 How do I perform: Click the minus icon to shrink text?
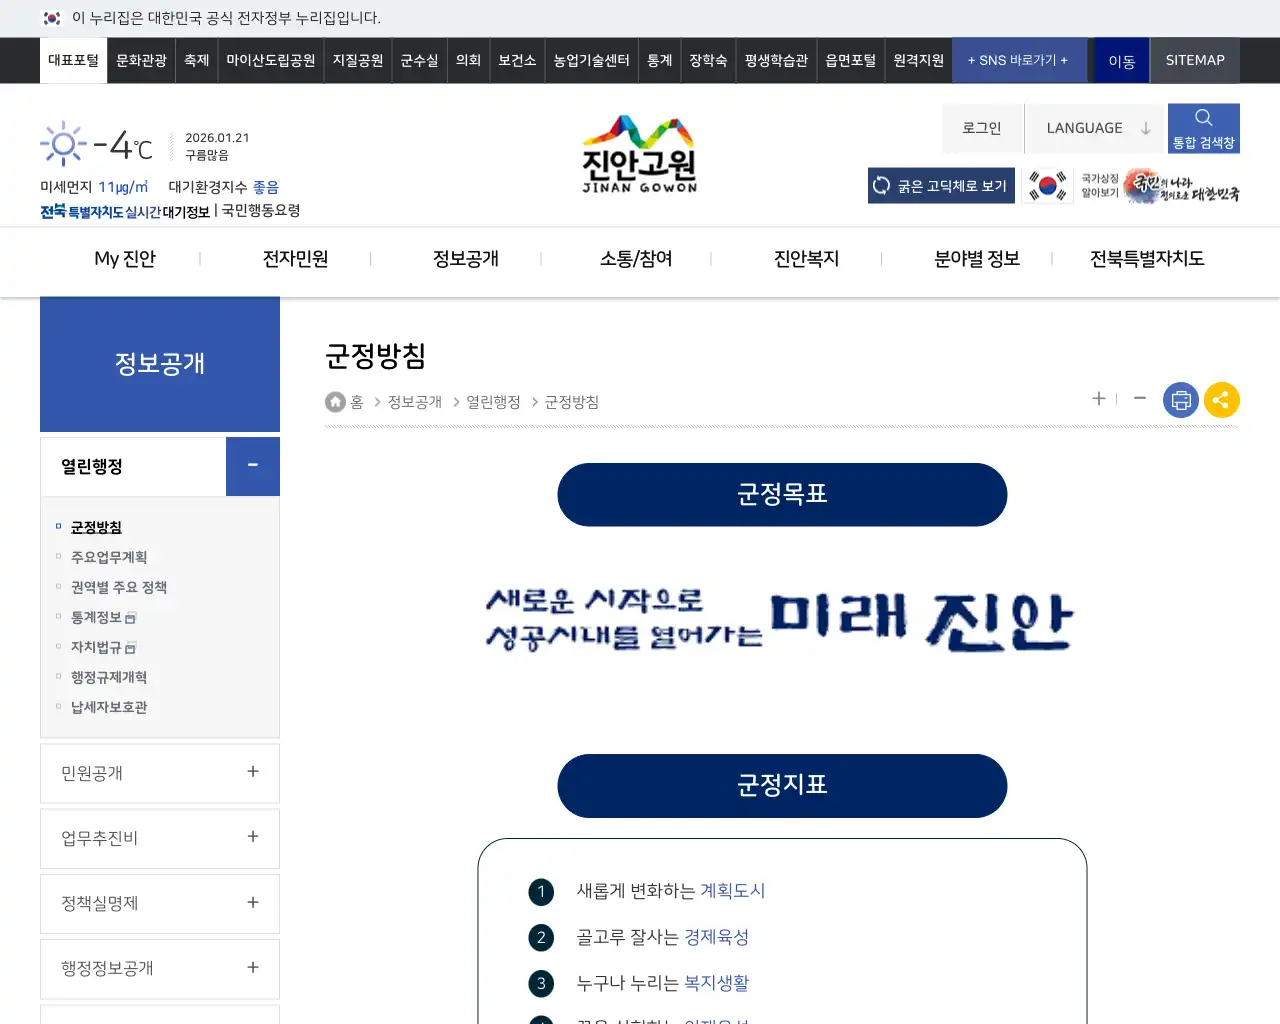click(x=1139, y=399)
